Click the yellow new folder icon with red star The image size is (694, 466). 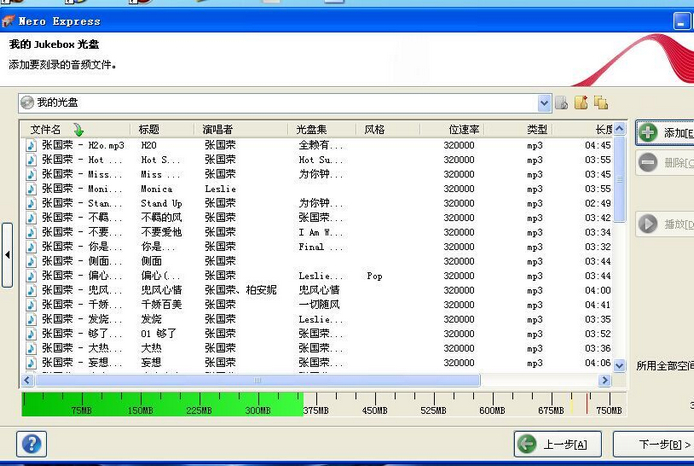pyautogui.click(x=581, y=102)
